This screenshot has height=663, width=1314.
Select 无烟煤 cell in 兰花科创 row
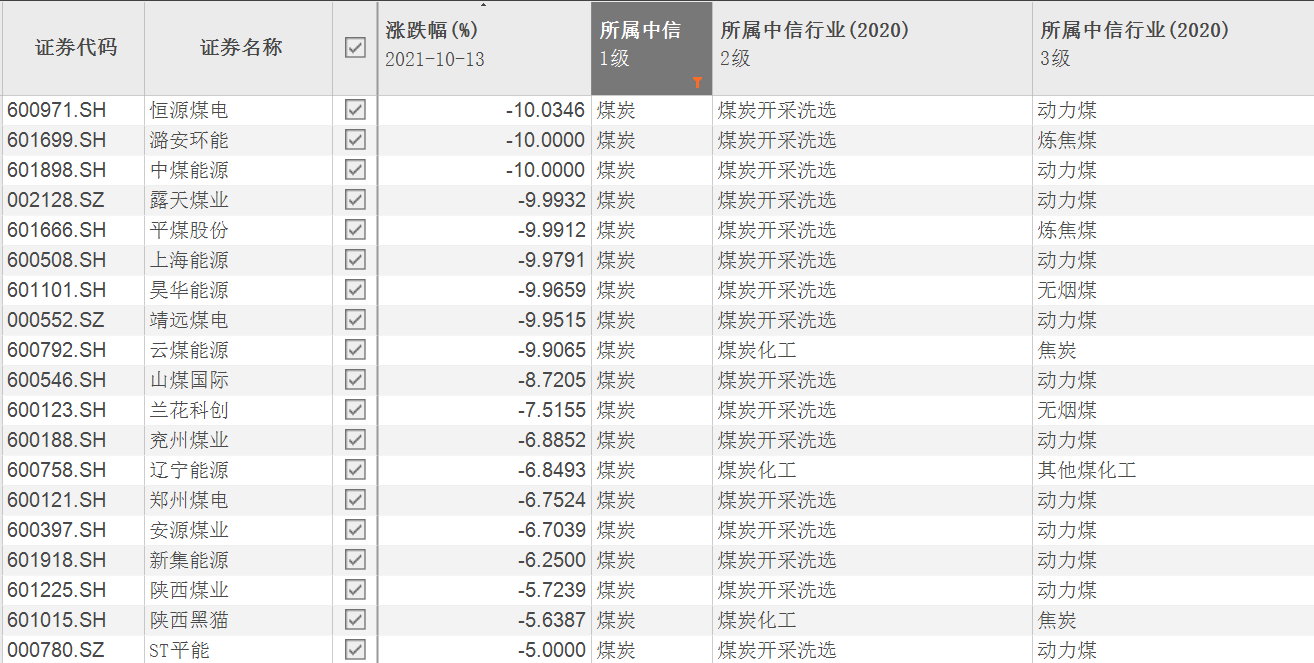click(x=1067, y=410)
